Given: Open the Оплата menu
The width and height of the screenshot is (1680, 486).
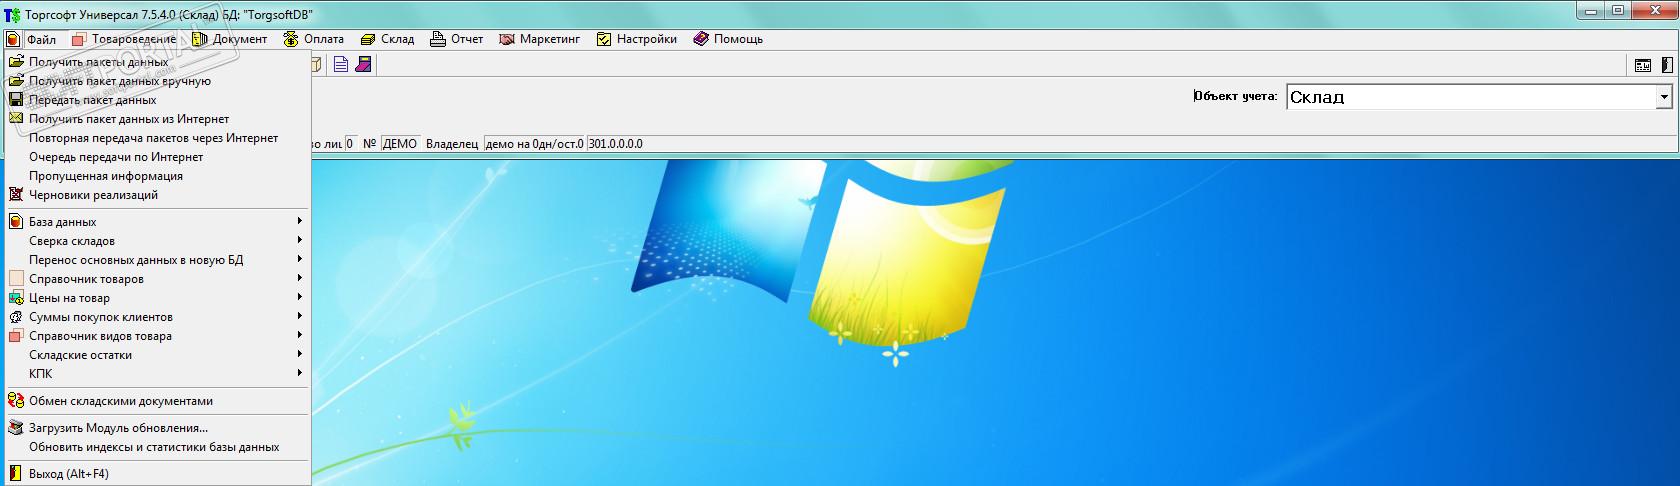Looking at the screenshot, I should click(x=314, y=39).
